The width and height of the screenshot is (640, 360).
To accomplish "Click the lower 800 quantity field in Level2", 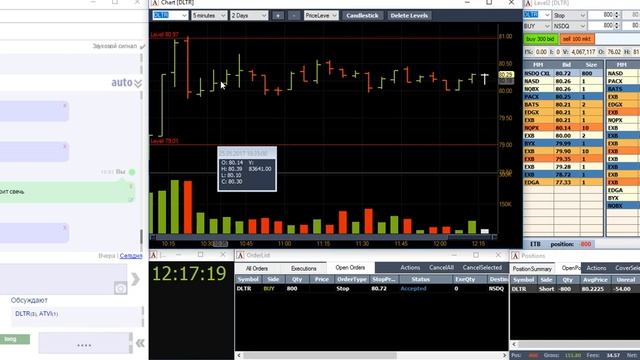I will click(x=601, y=25).
